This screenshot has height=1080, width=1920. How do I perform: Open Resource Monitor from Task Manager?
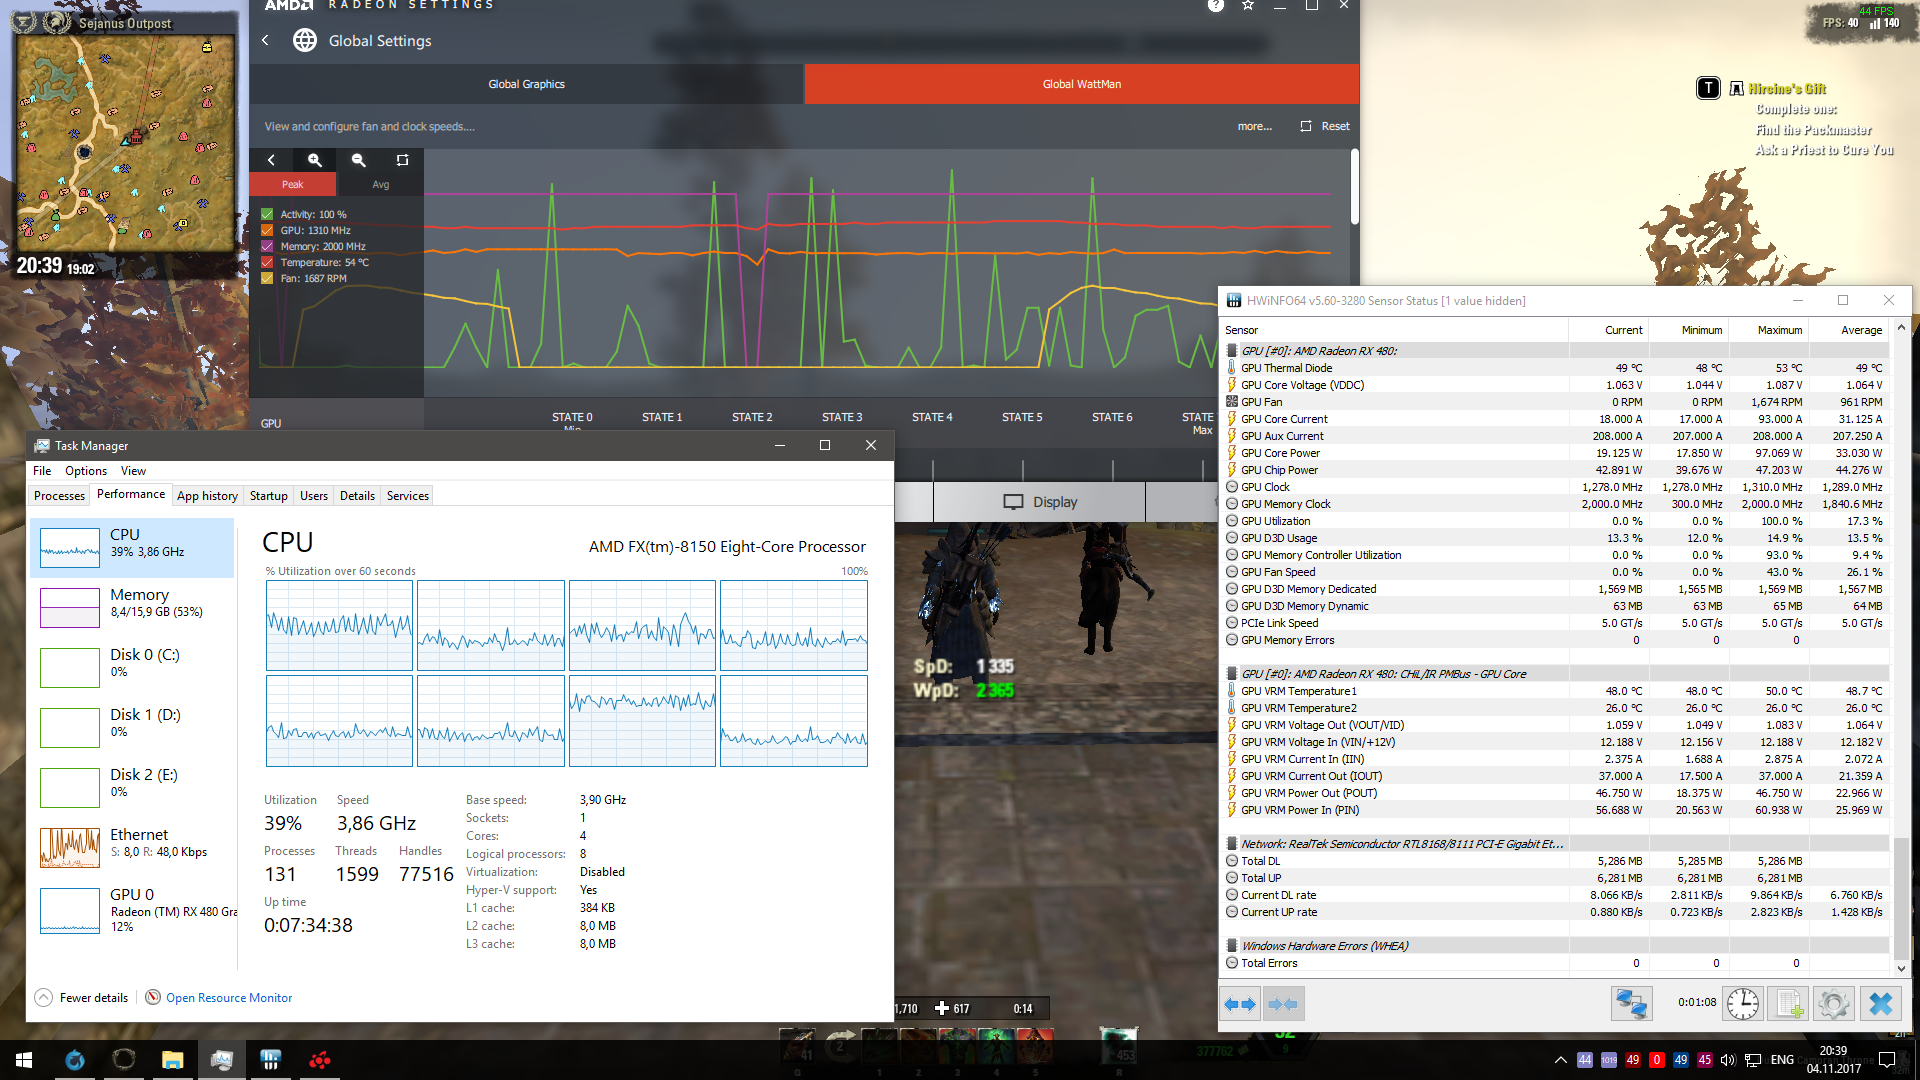228,997
